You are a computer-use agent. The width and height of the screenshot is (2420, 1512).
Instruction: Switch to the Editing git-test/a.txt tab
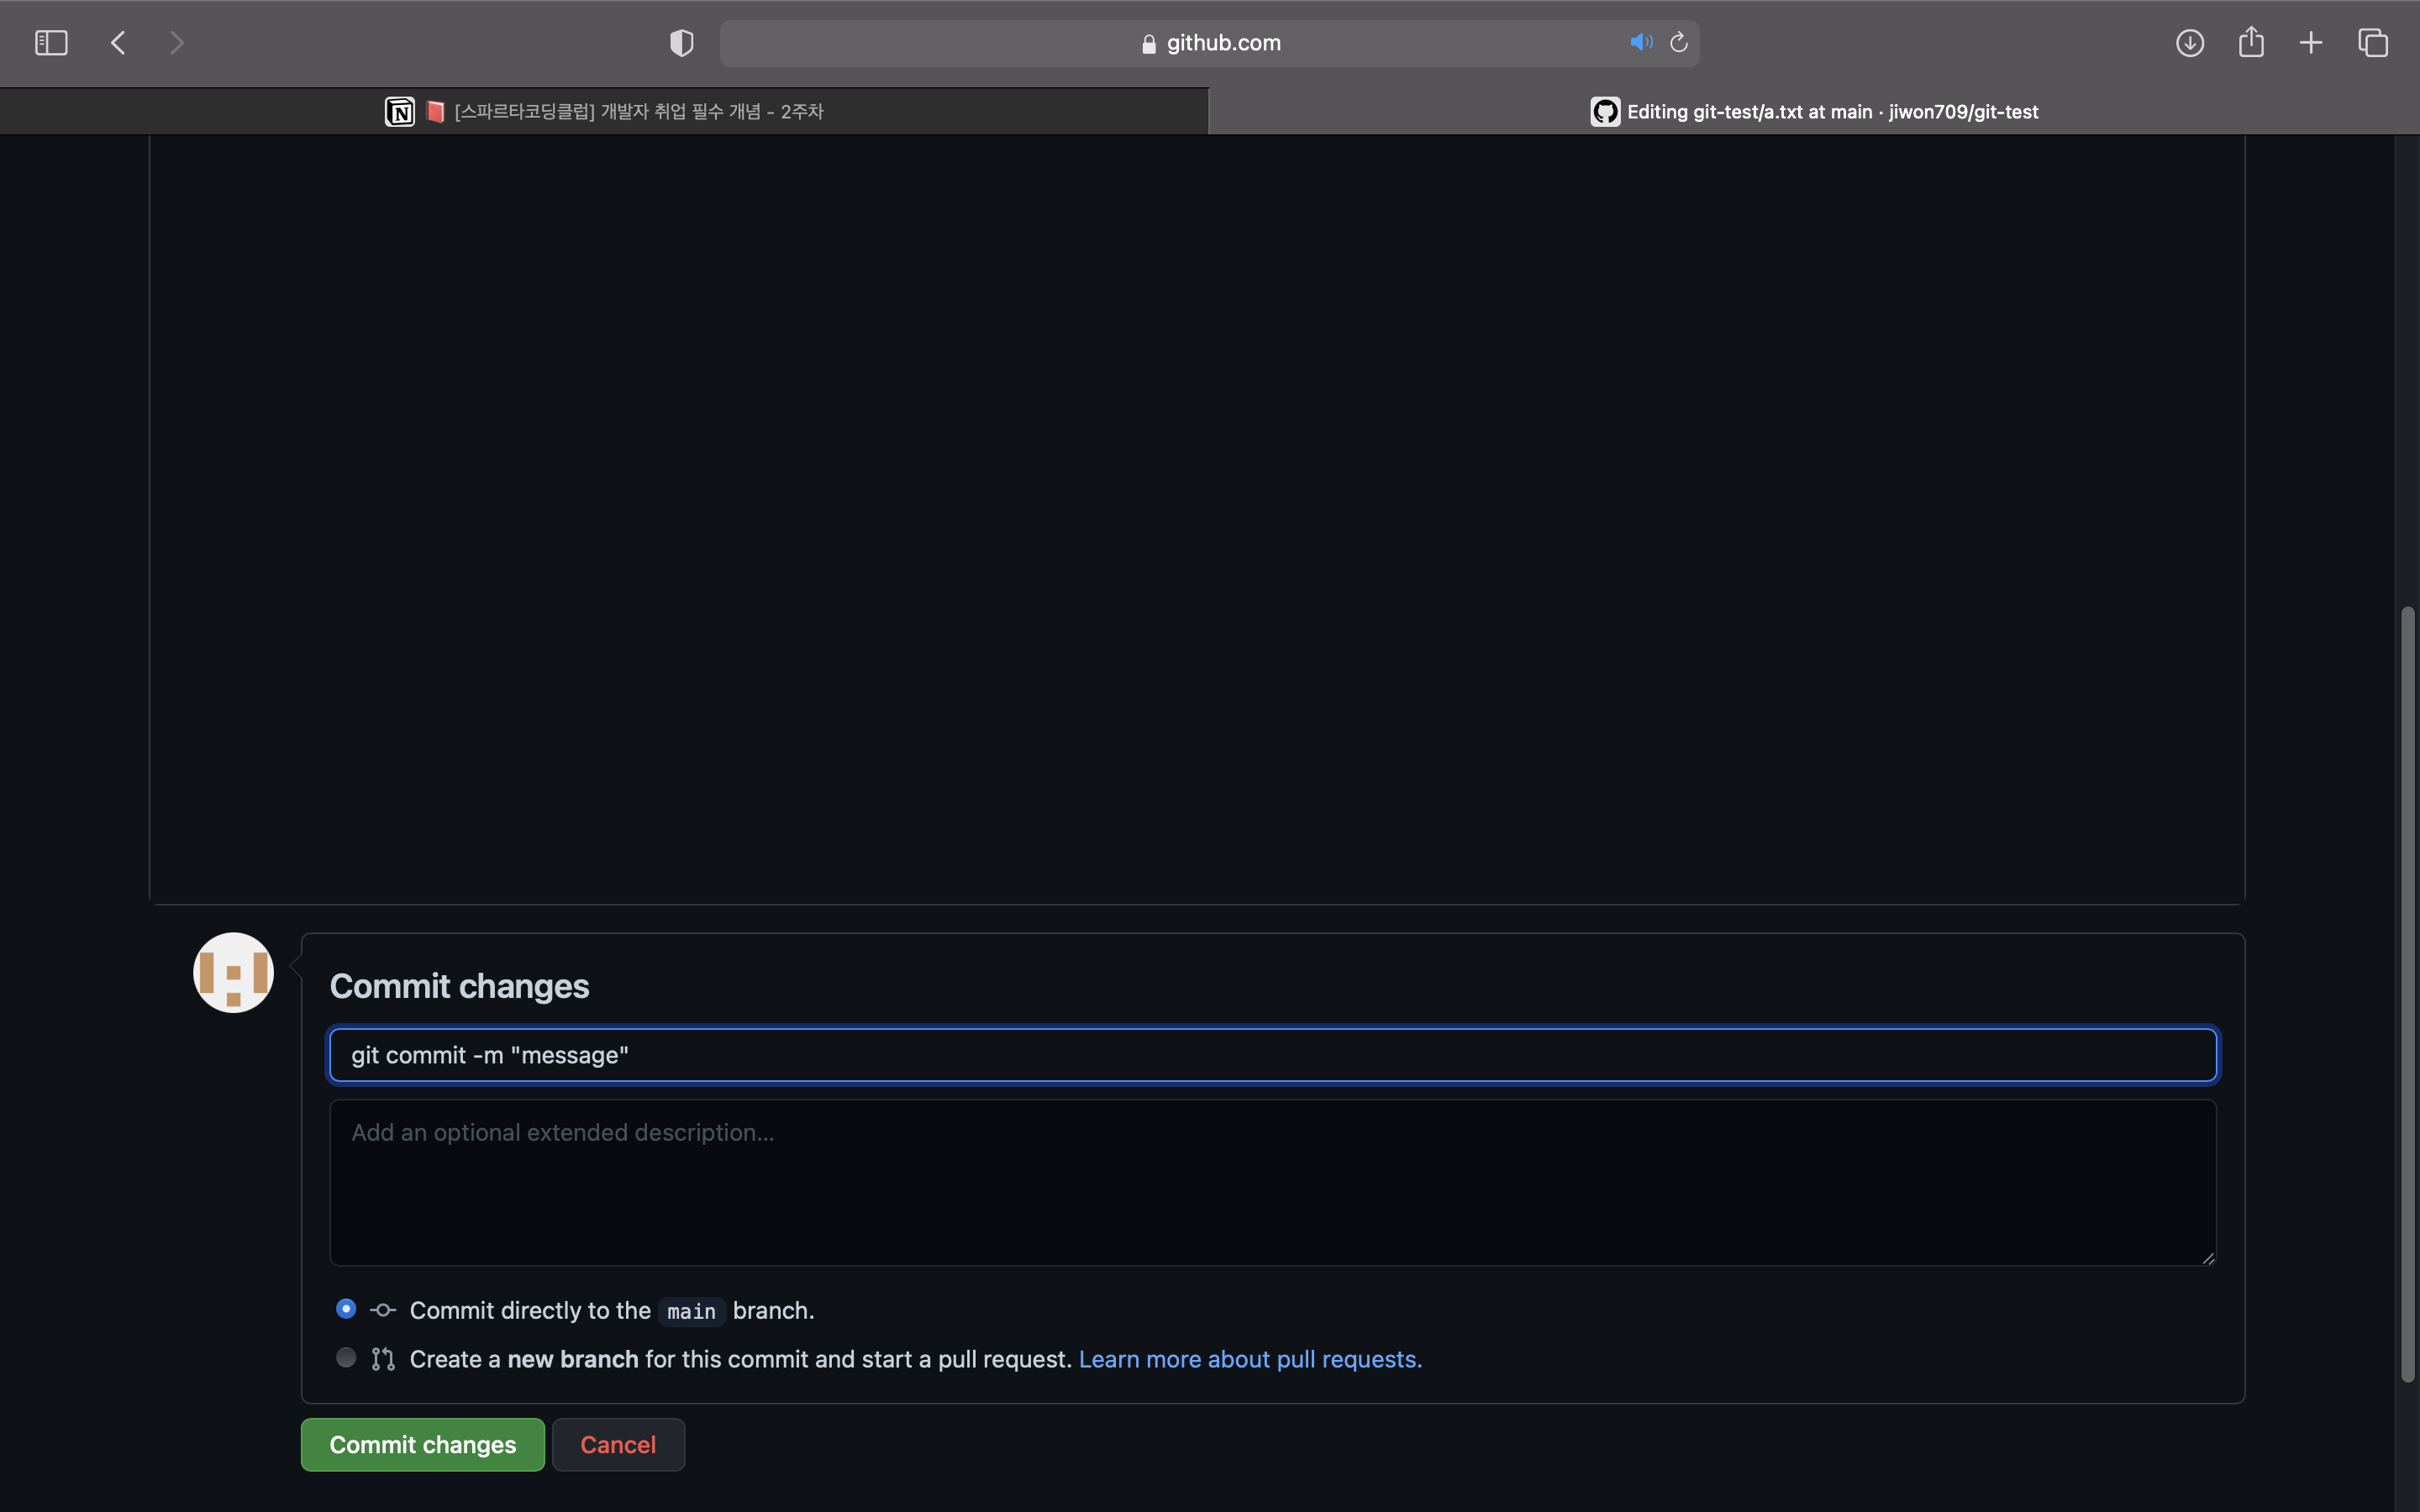coord(1831,111)
